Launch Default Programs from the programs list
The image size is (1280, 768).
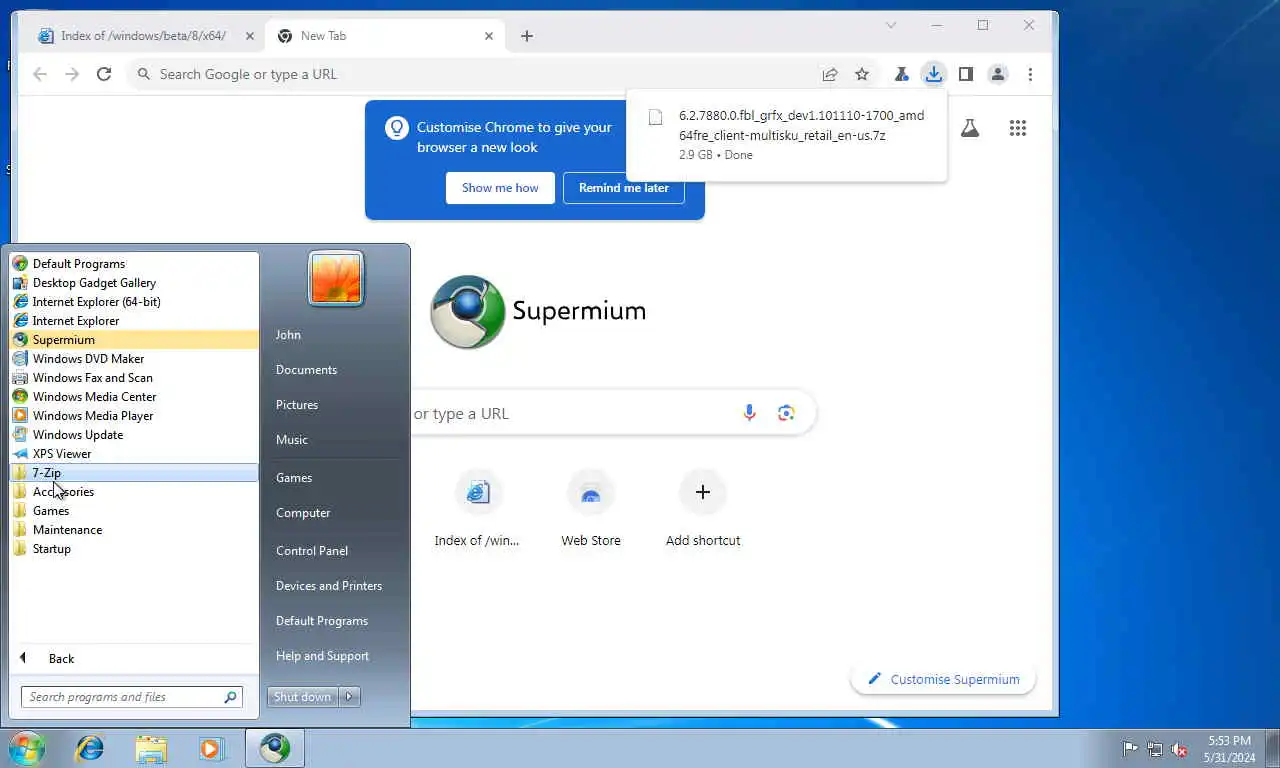134,264
